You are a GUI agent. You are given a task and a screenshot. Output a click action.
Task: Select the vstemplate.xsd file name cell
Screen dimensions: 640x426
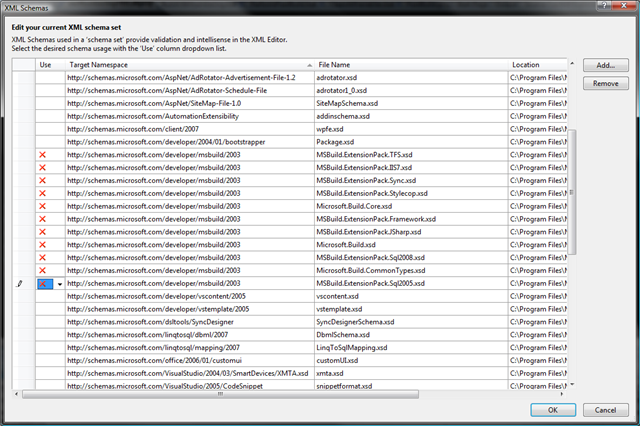tap(411, 309)
